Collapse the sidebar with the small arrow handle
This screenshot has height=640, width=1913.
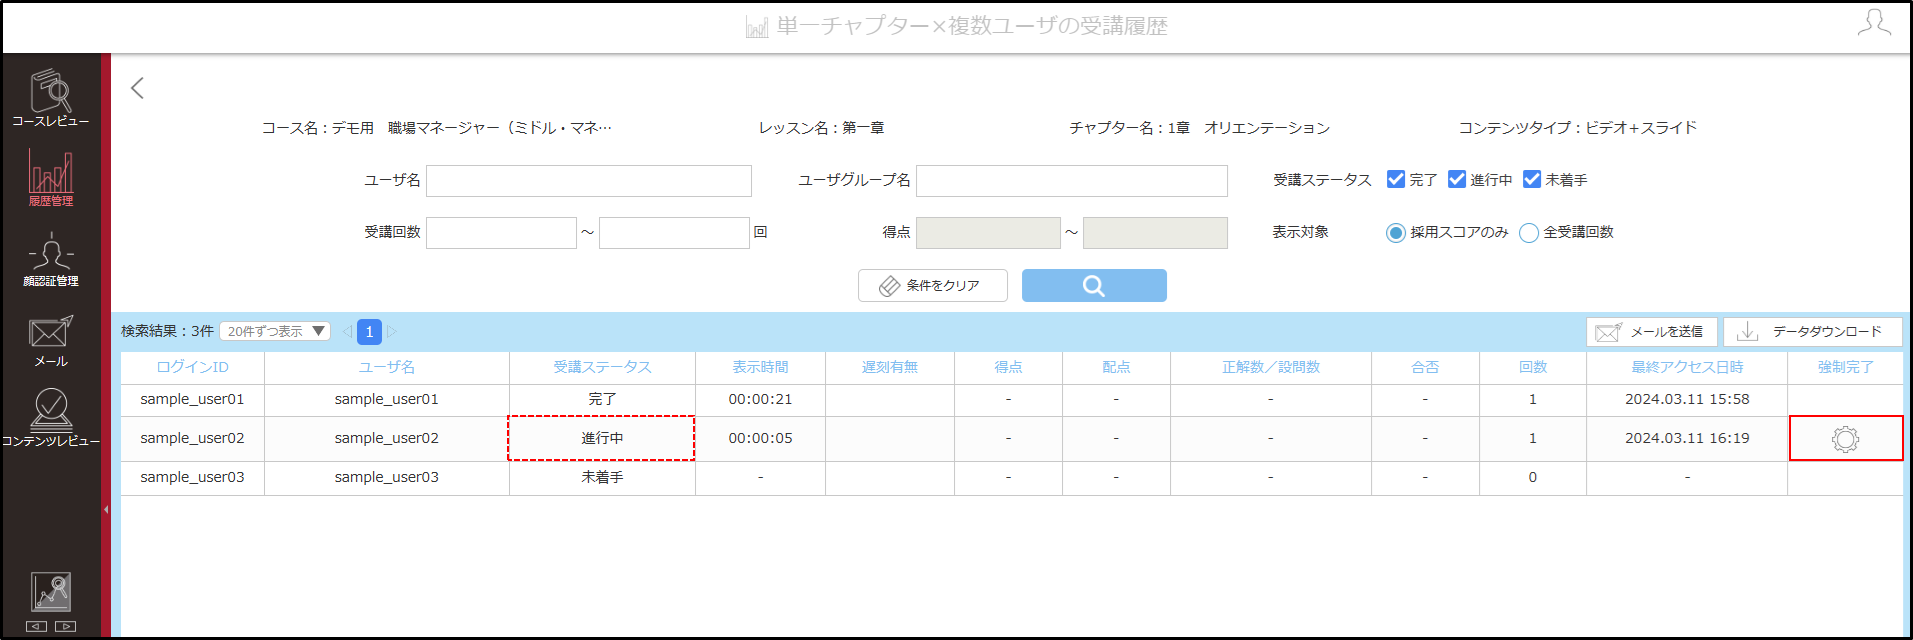pyautogui.click(x=106, y=509)
